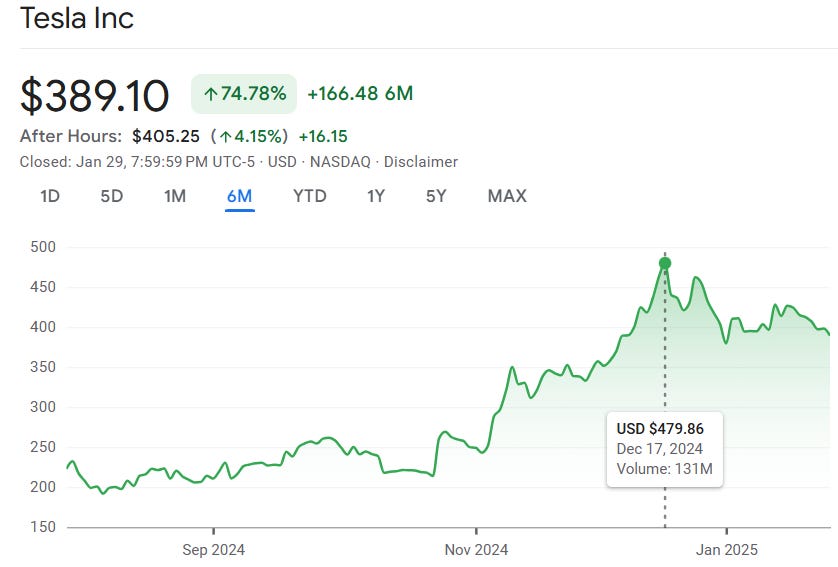Click the 400 y-axis label
The image size is (838, 567).
point(43,327)
